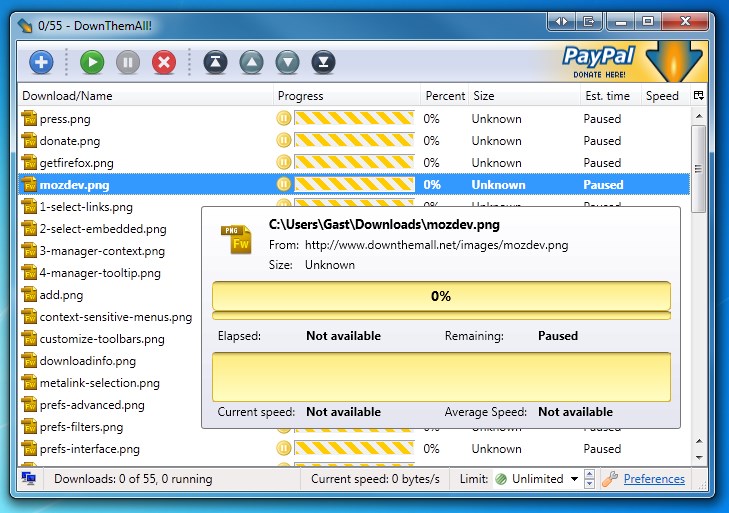
Task: Select 1-select-links.png in list
Action: click(86, 207)
